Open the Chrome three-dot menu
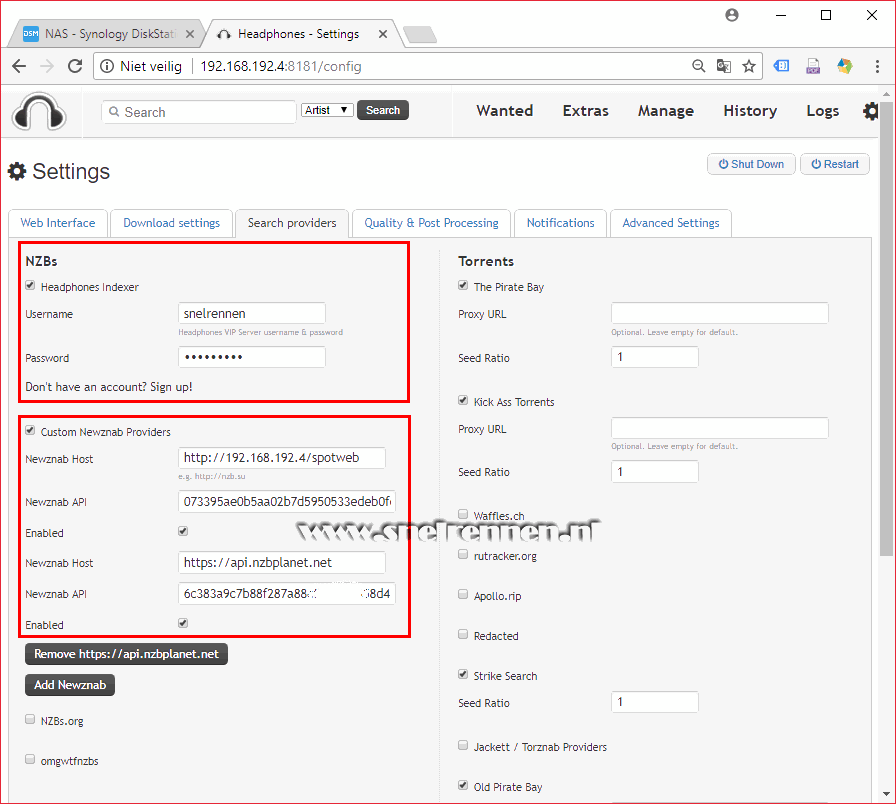Screen dimensions: 896x804 point(877,66)
